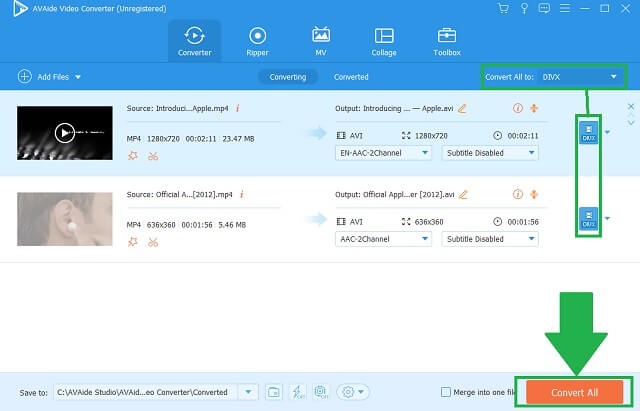Open the Convert All to DIVX dropdown
The image size is (640, 411).
[580, 77]
